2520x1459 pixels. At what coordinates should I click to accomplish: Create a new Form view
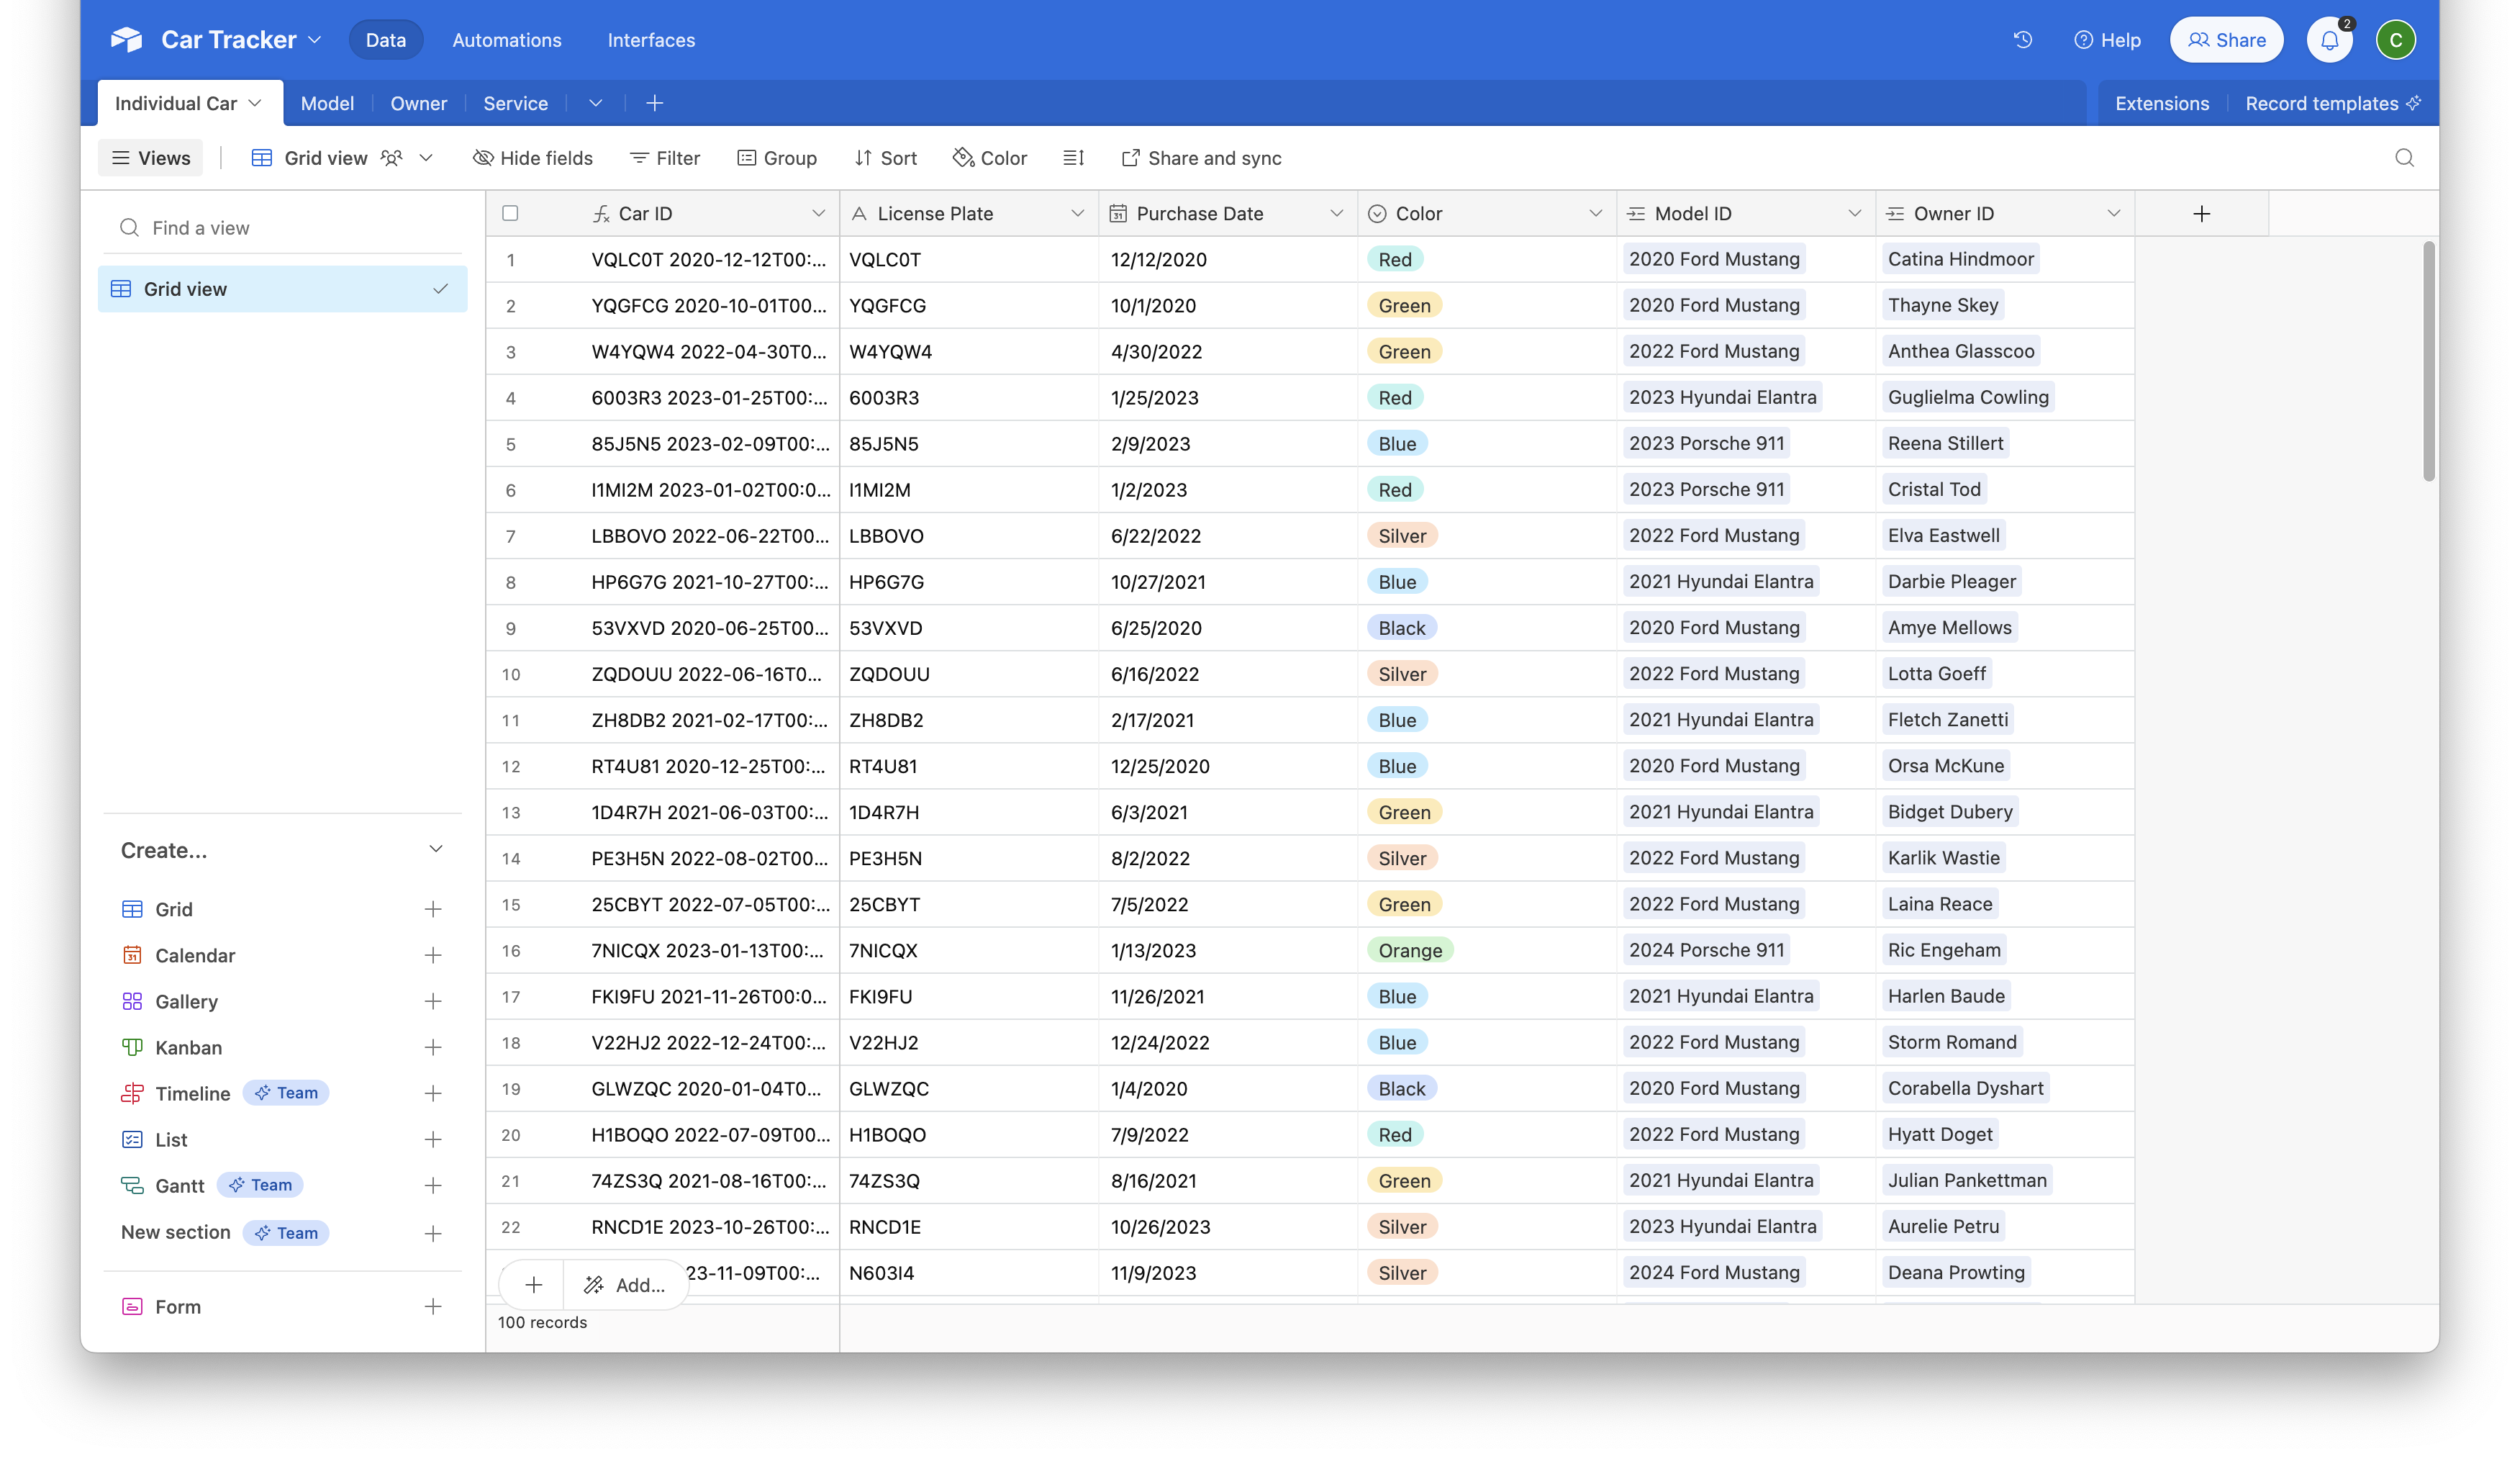[x=433, y=1306]
